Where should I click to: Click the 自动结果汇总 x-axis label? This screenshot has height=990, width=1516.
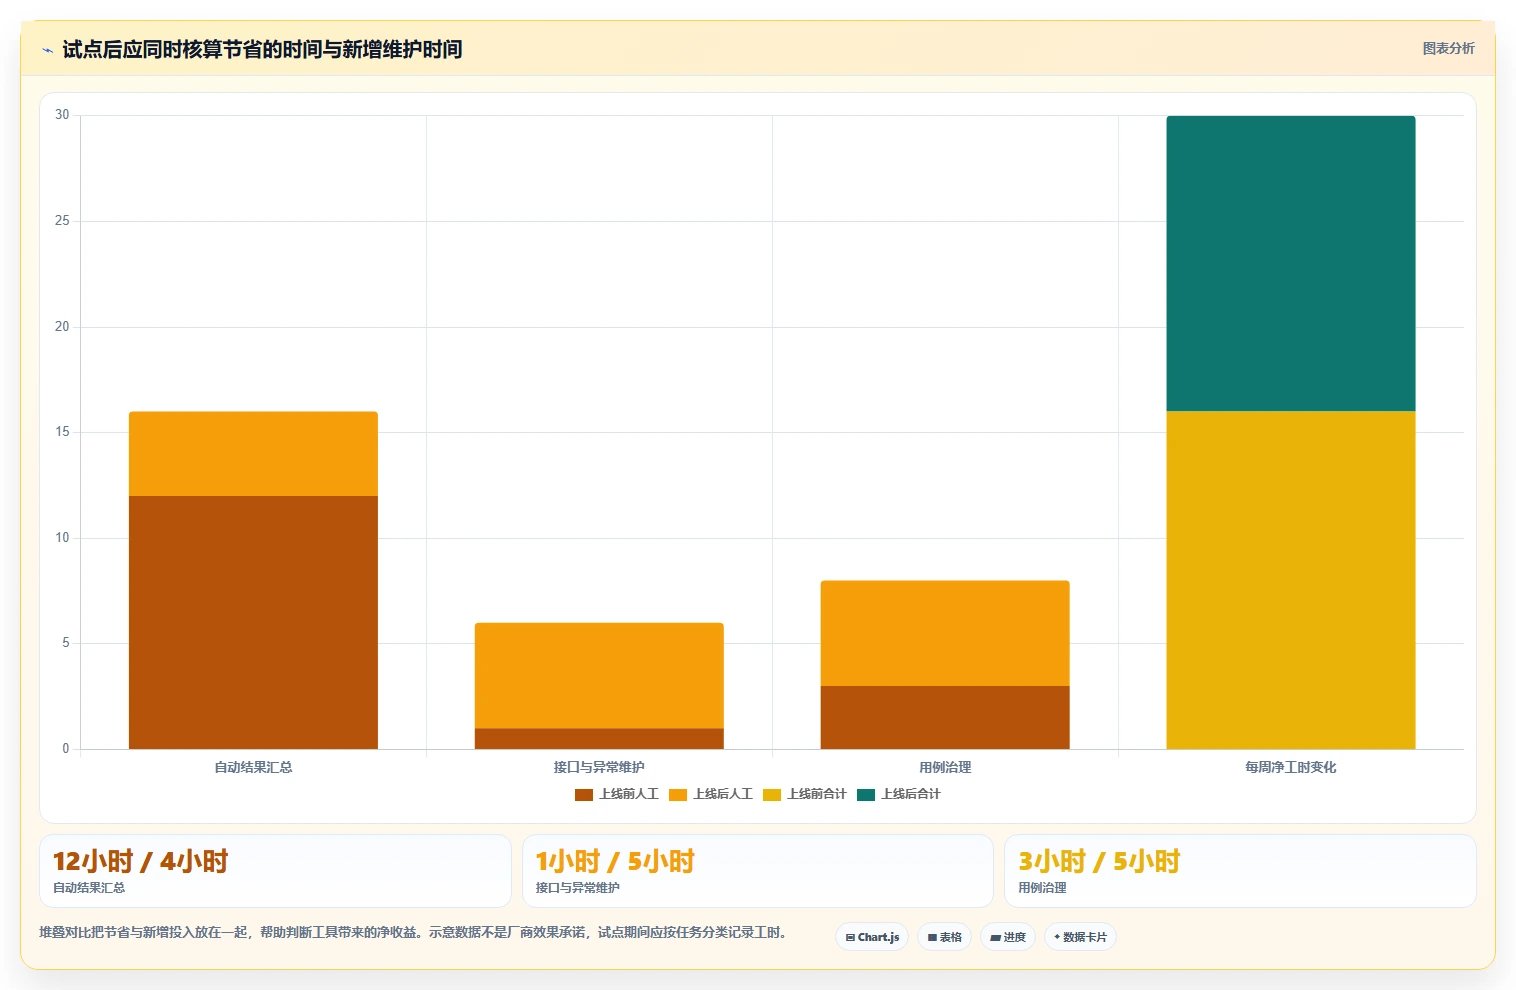pyautogui.click(x=253, y=767)
